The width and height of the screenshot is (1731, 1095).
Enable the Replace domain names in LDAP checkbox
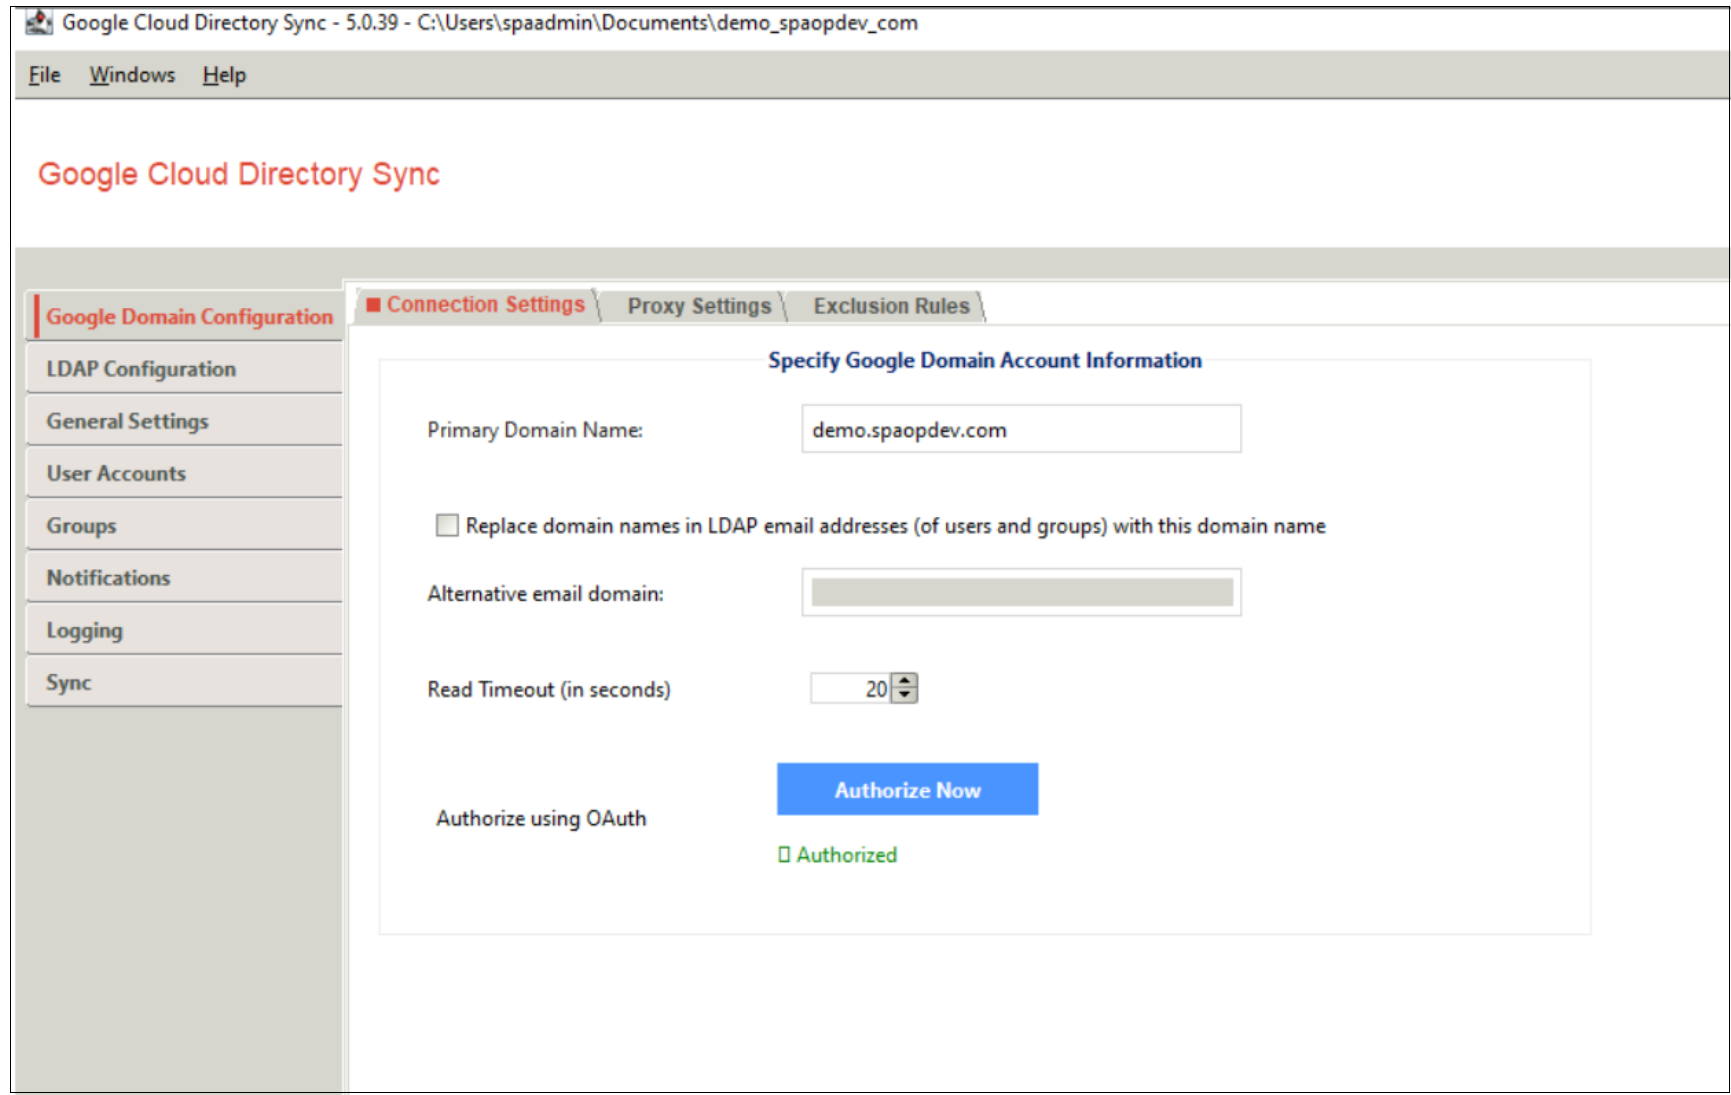click(447, 525)
